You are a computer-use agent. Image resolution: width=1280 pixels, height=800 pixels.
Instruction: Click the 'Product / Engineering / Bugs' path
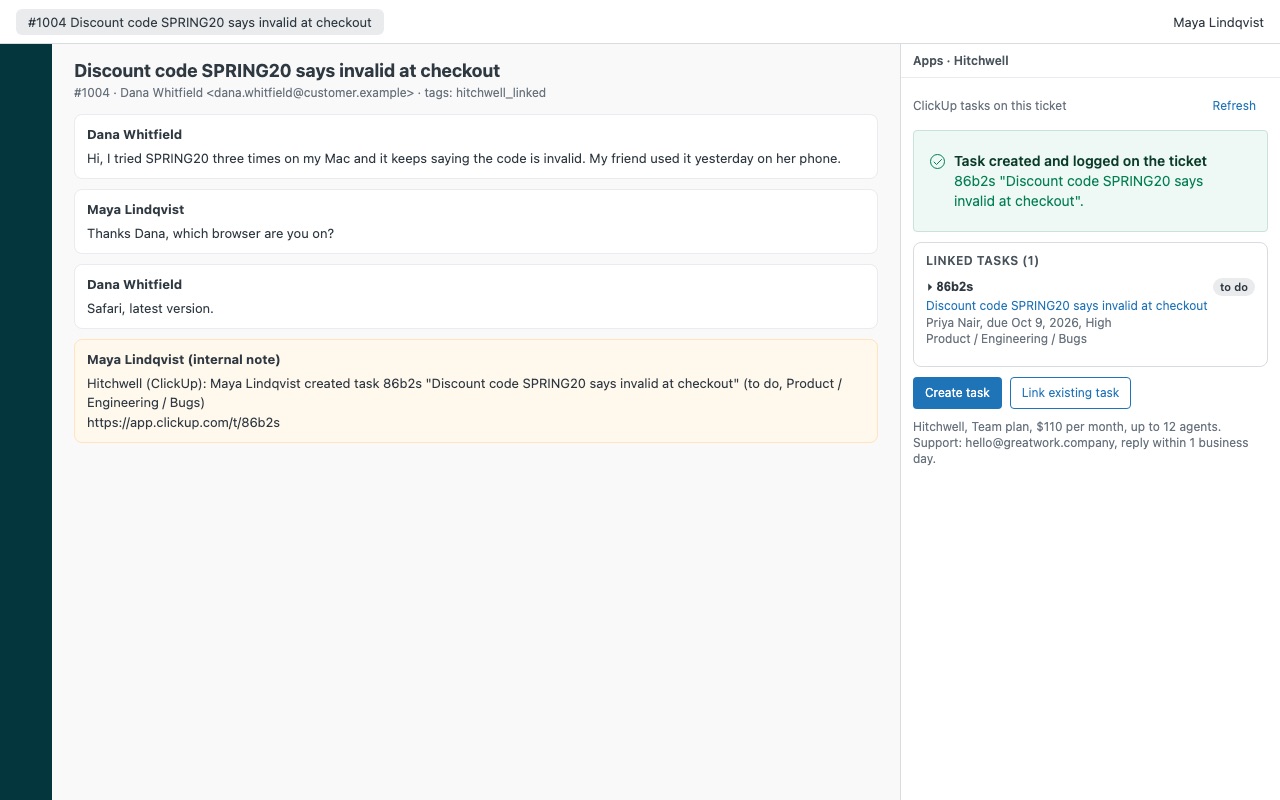click(x=1006, y=339)
